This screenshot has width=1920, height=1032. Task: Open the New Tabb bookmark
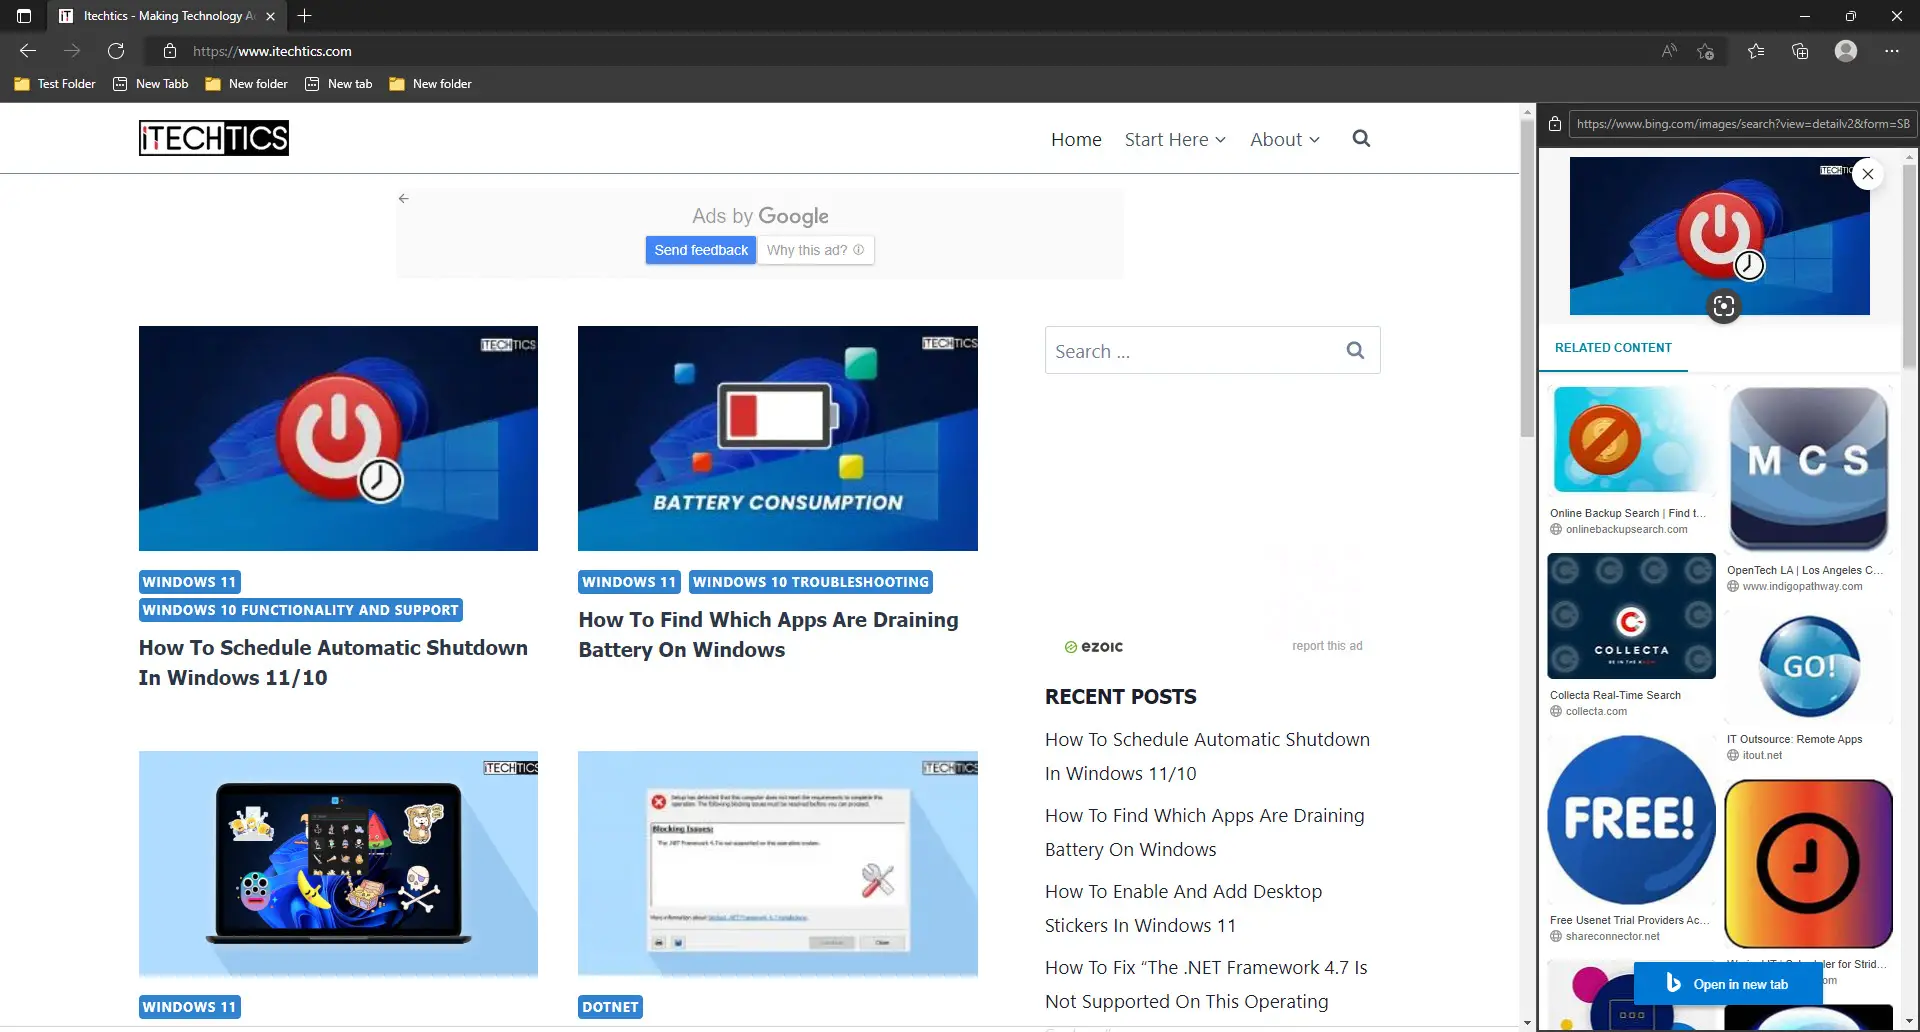tap(151, 84)
